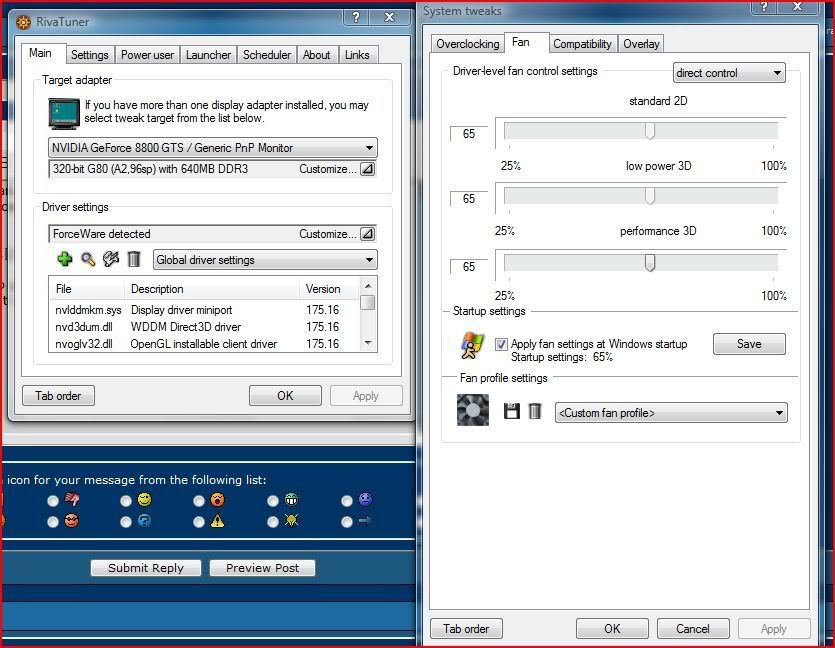Image resolution: width=835 pixels, height=648 pixels.
Task: Click Save in Startup settings
Action: click(749, 344)
